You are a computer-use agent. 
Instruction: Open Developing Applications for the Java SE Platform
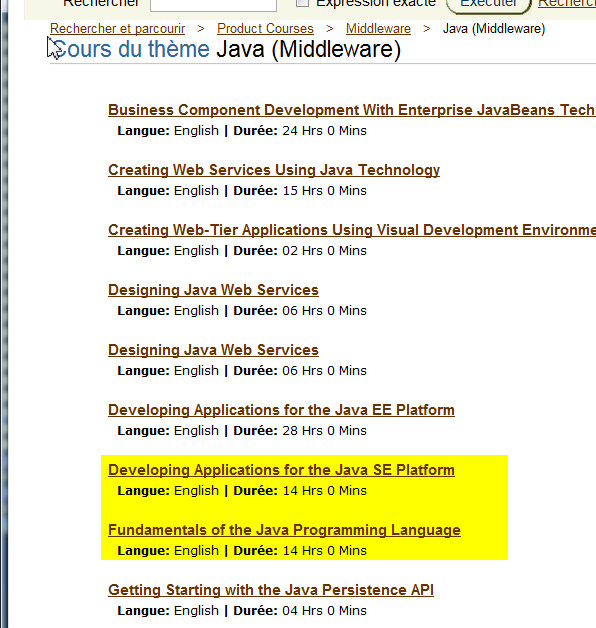point(281,471)
